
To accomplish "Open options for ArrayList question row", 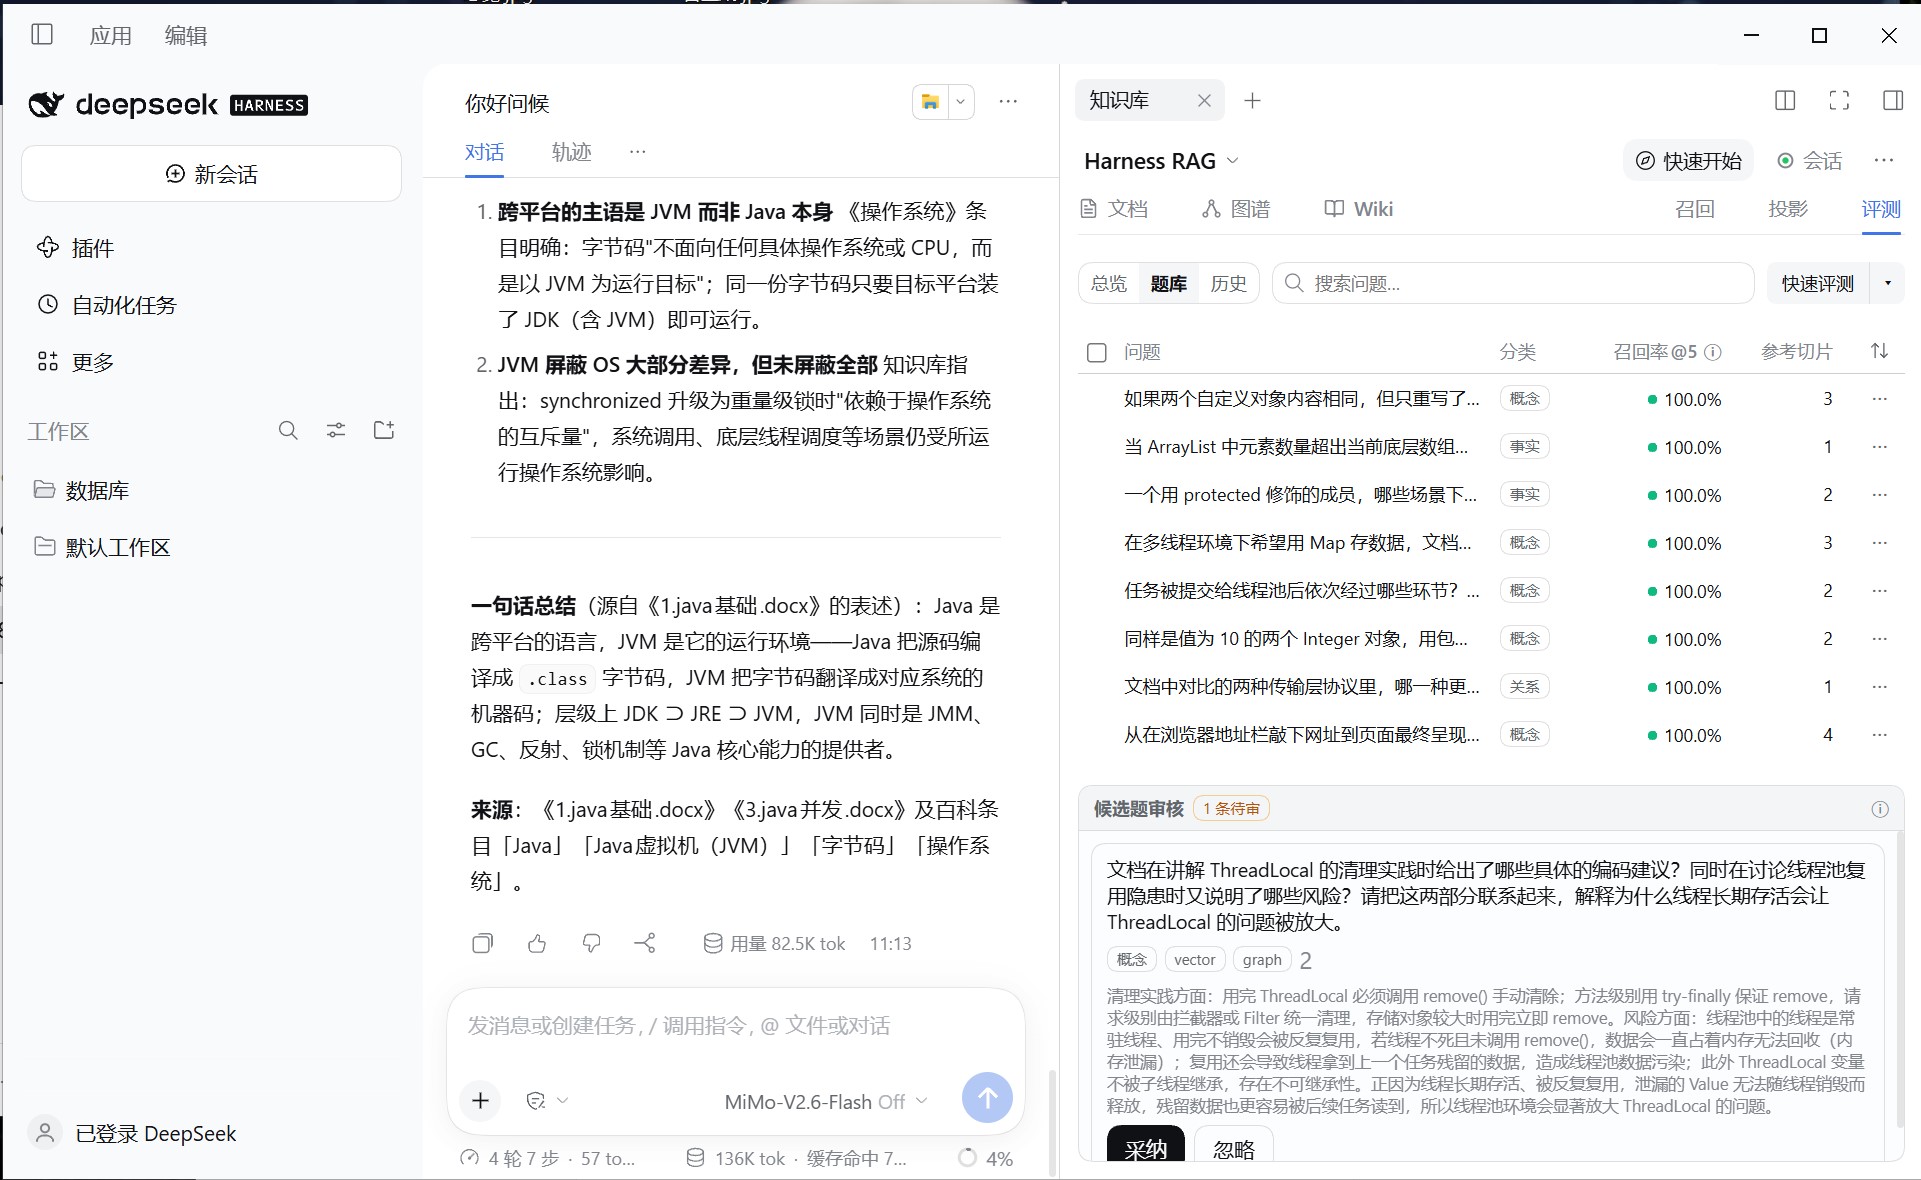I will point(1880,447).
